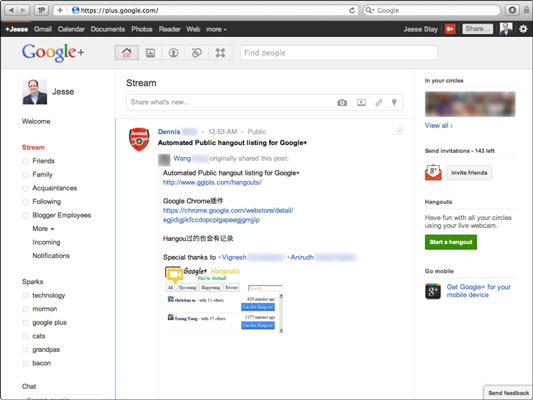
Task: Click the browser forward arrow
Action: [x=23, y=10]
